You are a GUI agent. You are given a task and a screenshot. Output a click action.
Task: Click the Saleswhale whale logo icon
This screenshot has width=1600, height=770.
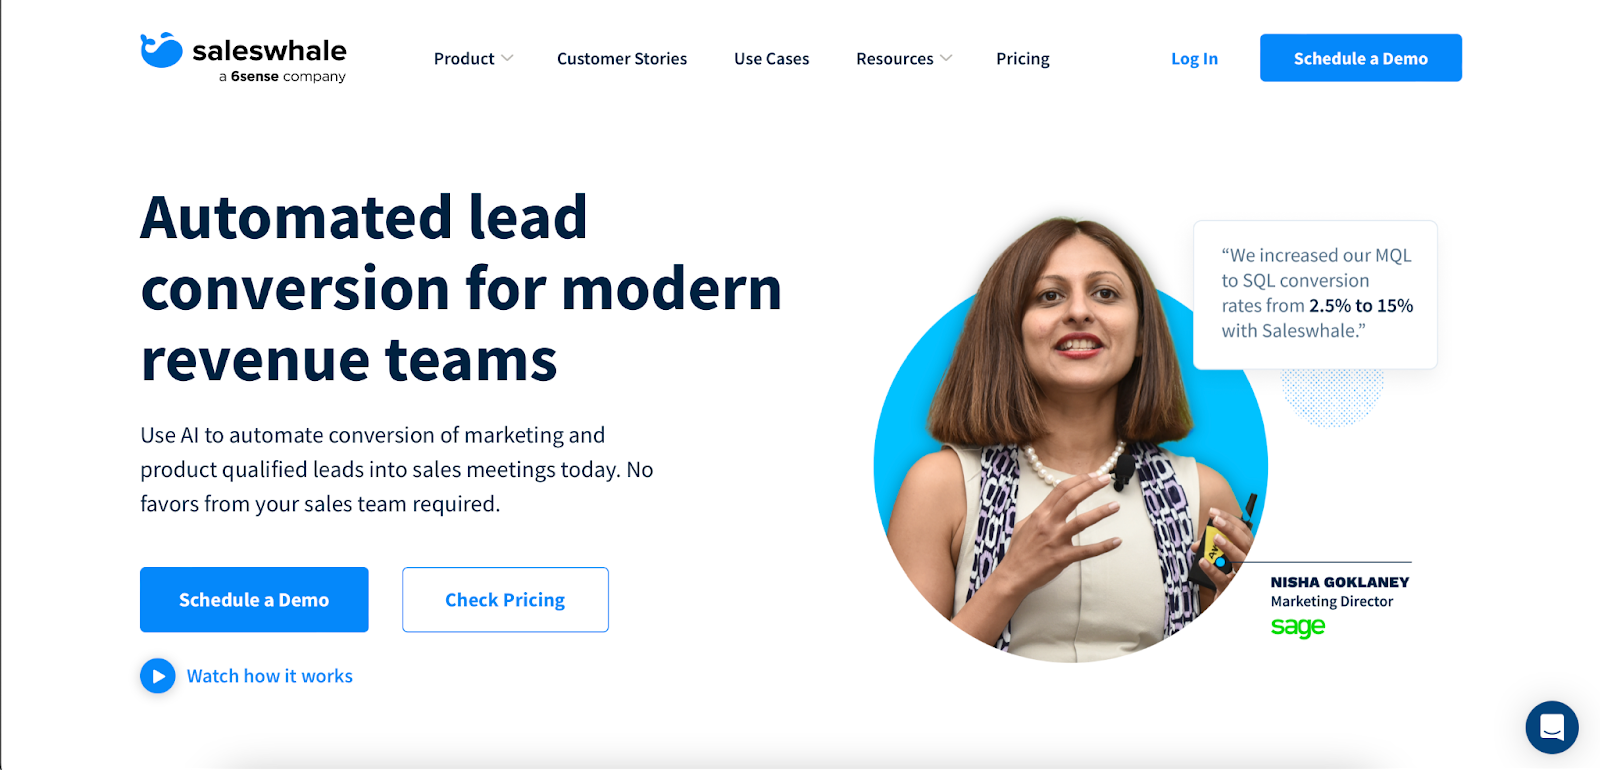pyautogui.click(x=161, y=50)
